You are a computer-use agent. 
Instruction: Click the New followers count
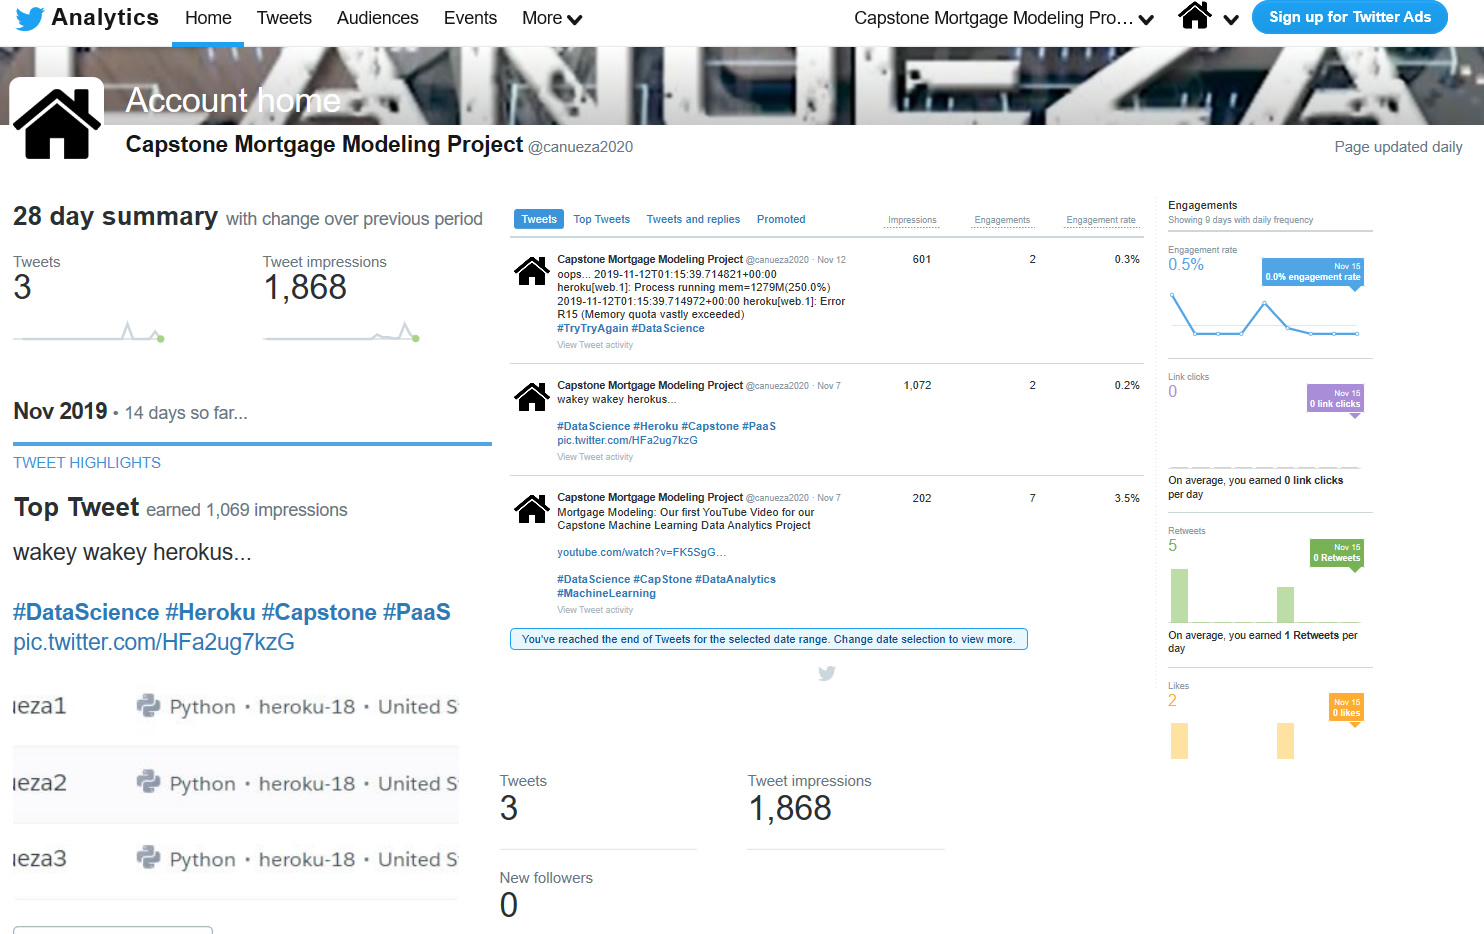click(x=509, y=905)
